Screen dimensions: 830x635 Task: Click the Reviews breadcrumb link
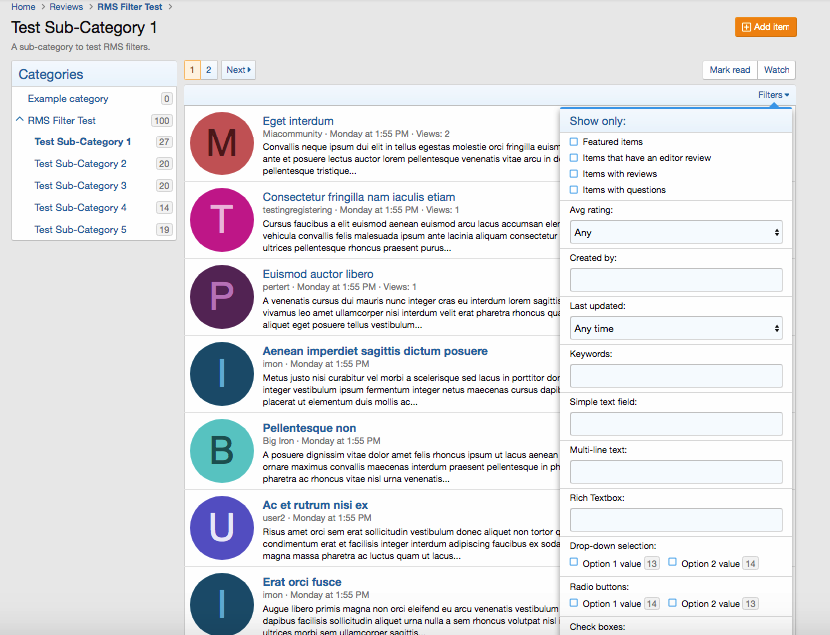coord(66,7)
